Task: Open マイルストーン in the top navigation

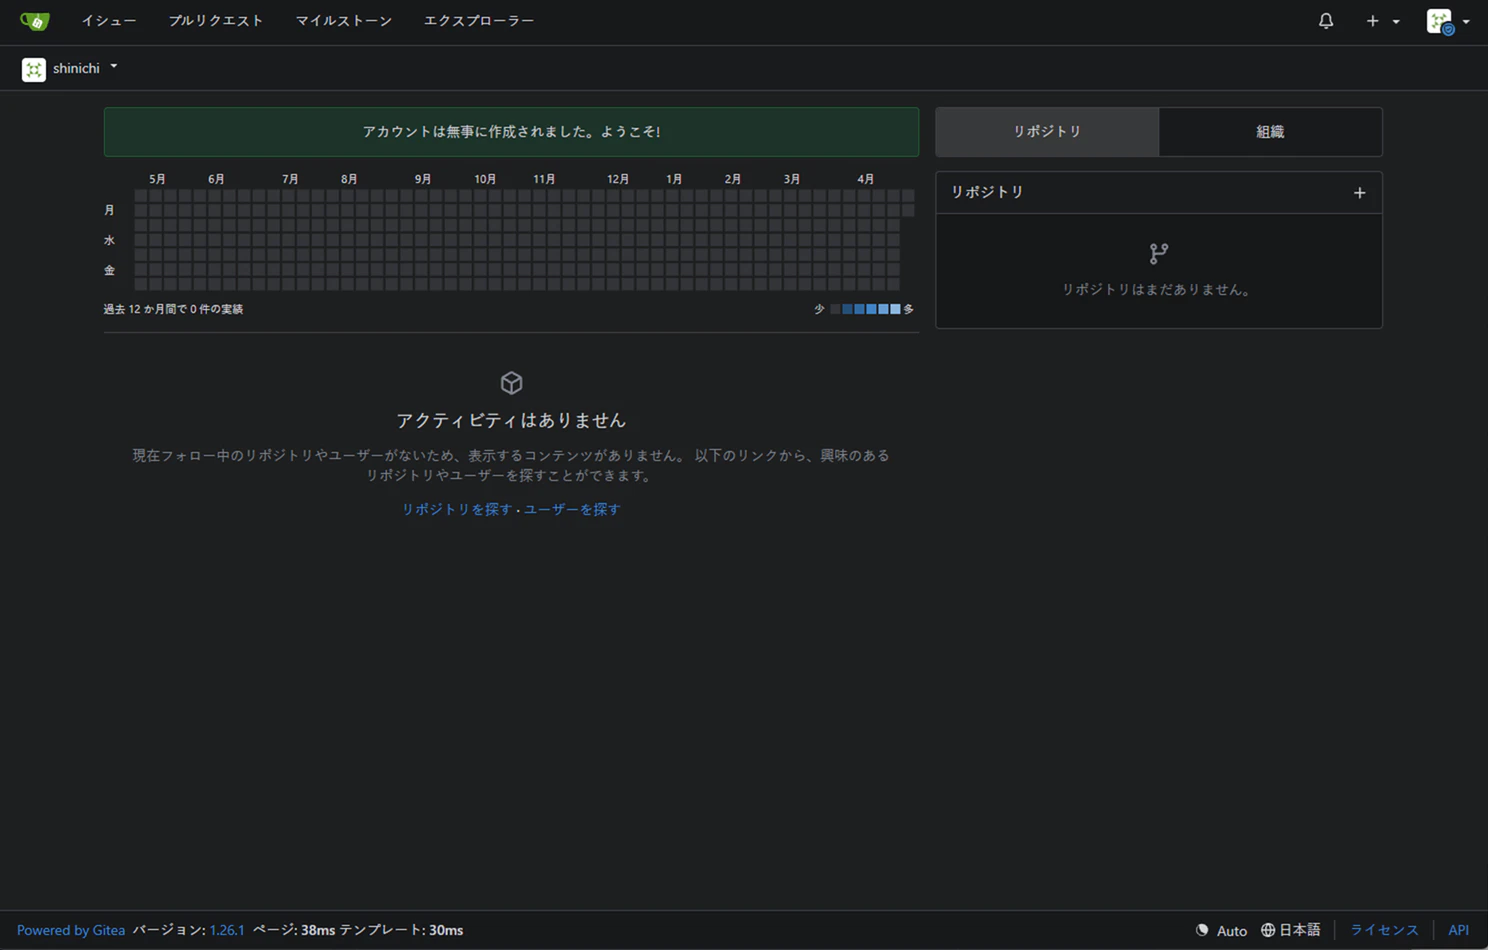Action: [344, 21]
